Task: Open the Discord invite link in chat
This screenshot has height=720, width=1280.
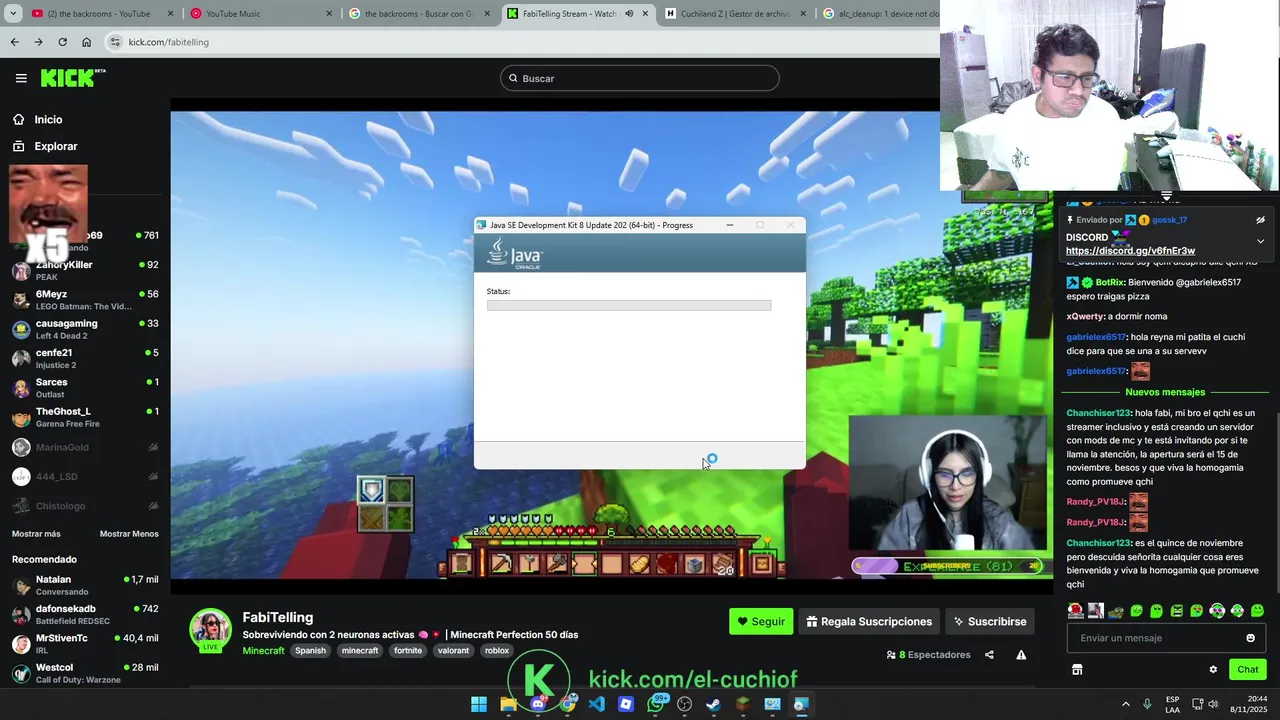Action: click(1130, 251)
